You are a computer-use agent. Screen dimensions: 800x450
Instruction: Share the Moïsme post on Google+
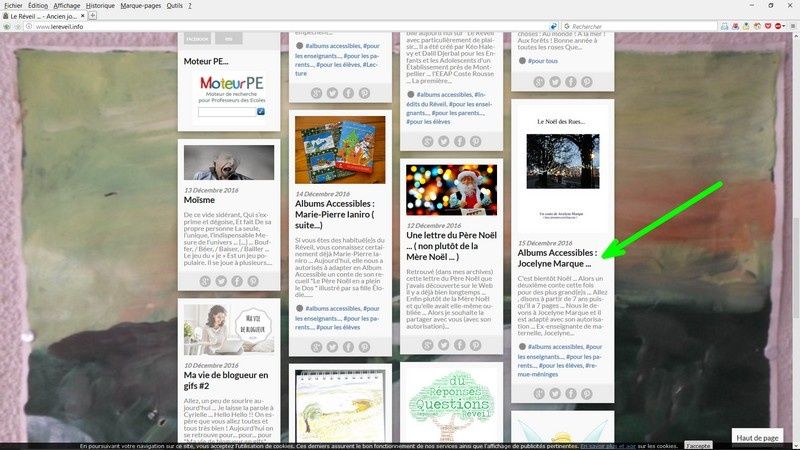(x=205, y=281)
